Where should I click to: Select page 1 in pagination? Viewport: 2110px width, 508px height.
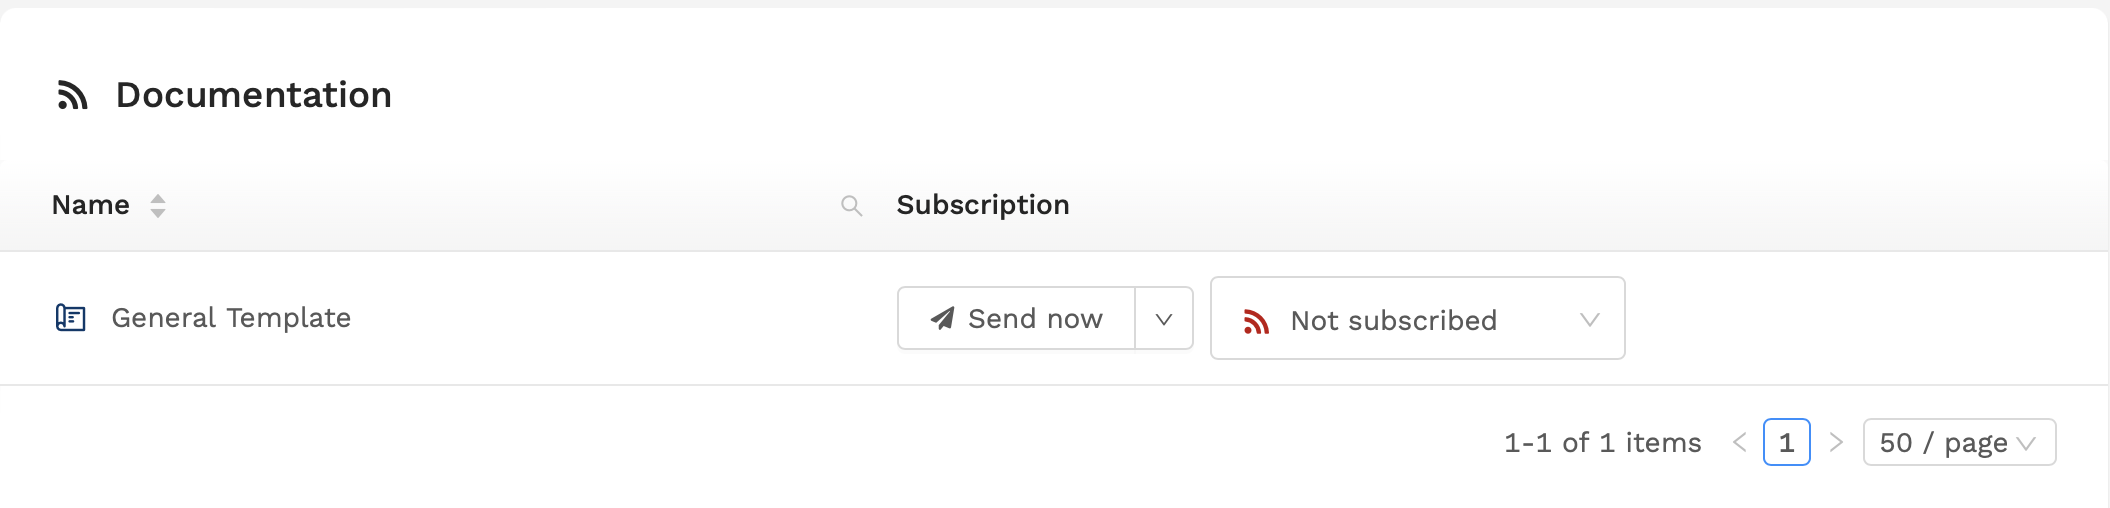[1787, 442]
